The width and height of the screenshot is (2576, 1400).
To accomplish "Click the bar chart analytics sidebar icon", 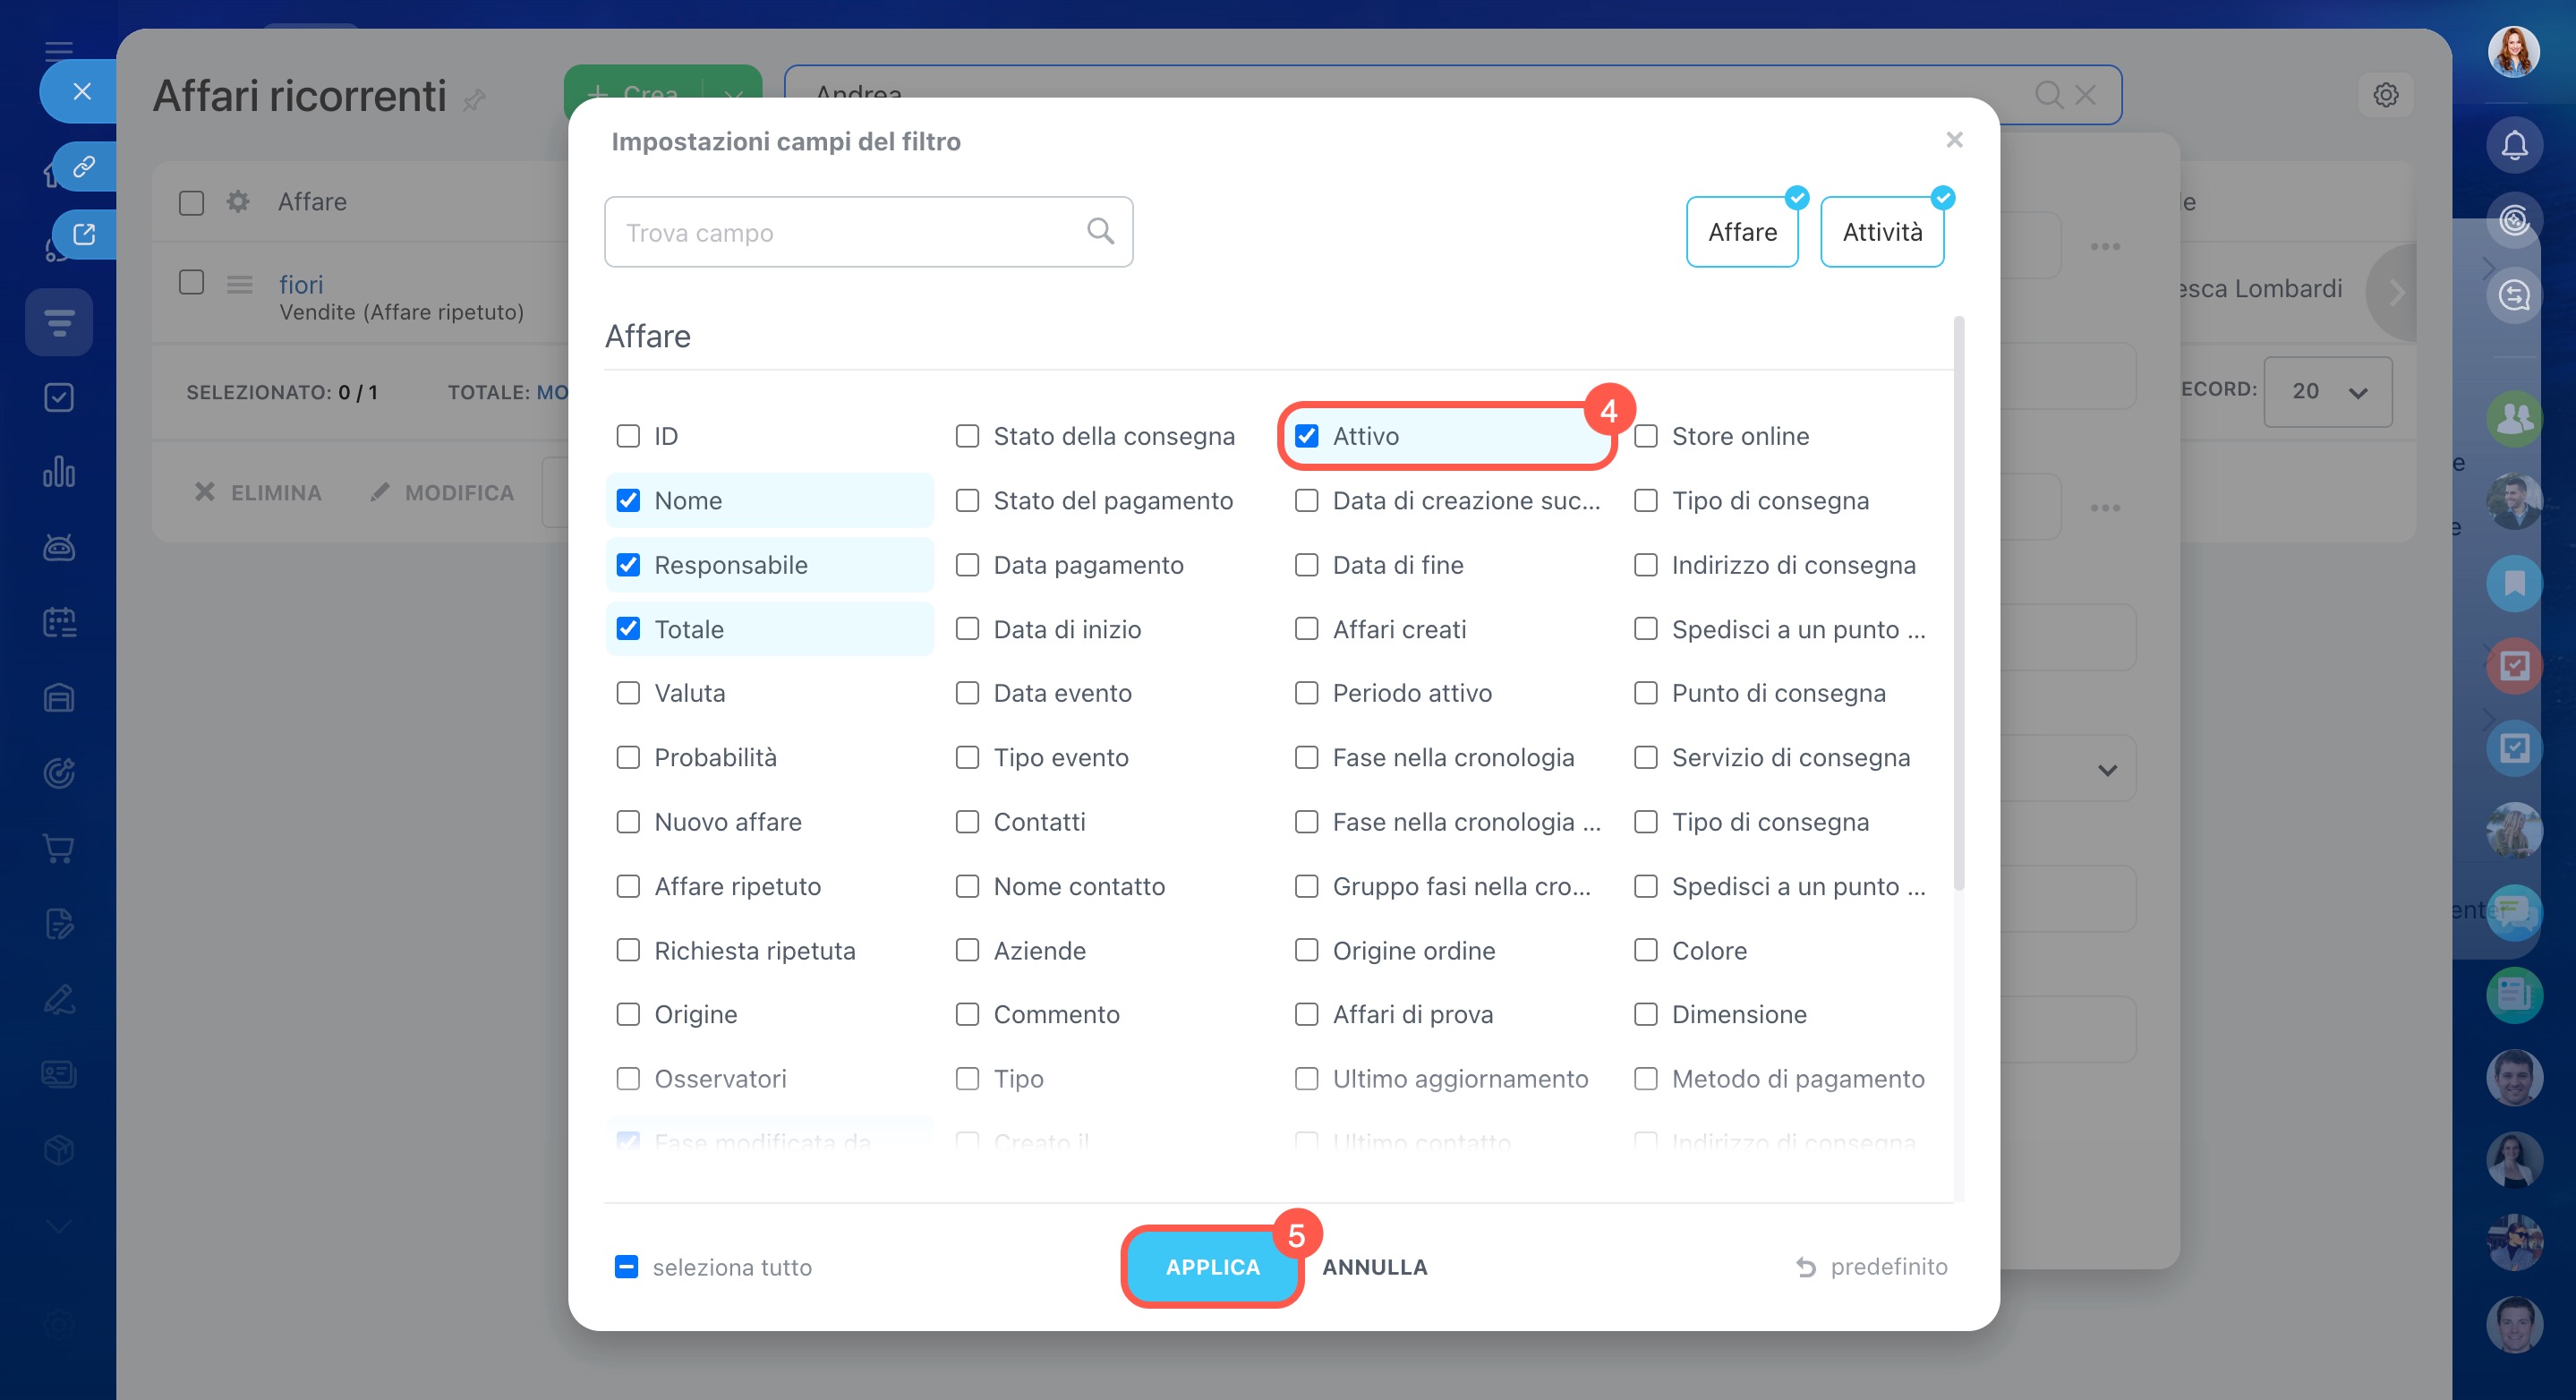I will (x=59, y=472).
